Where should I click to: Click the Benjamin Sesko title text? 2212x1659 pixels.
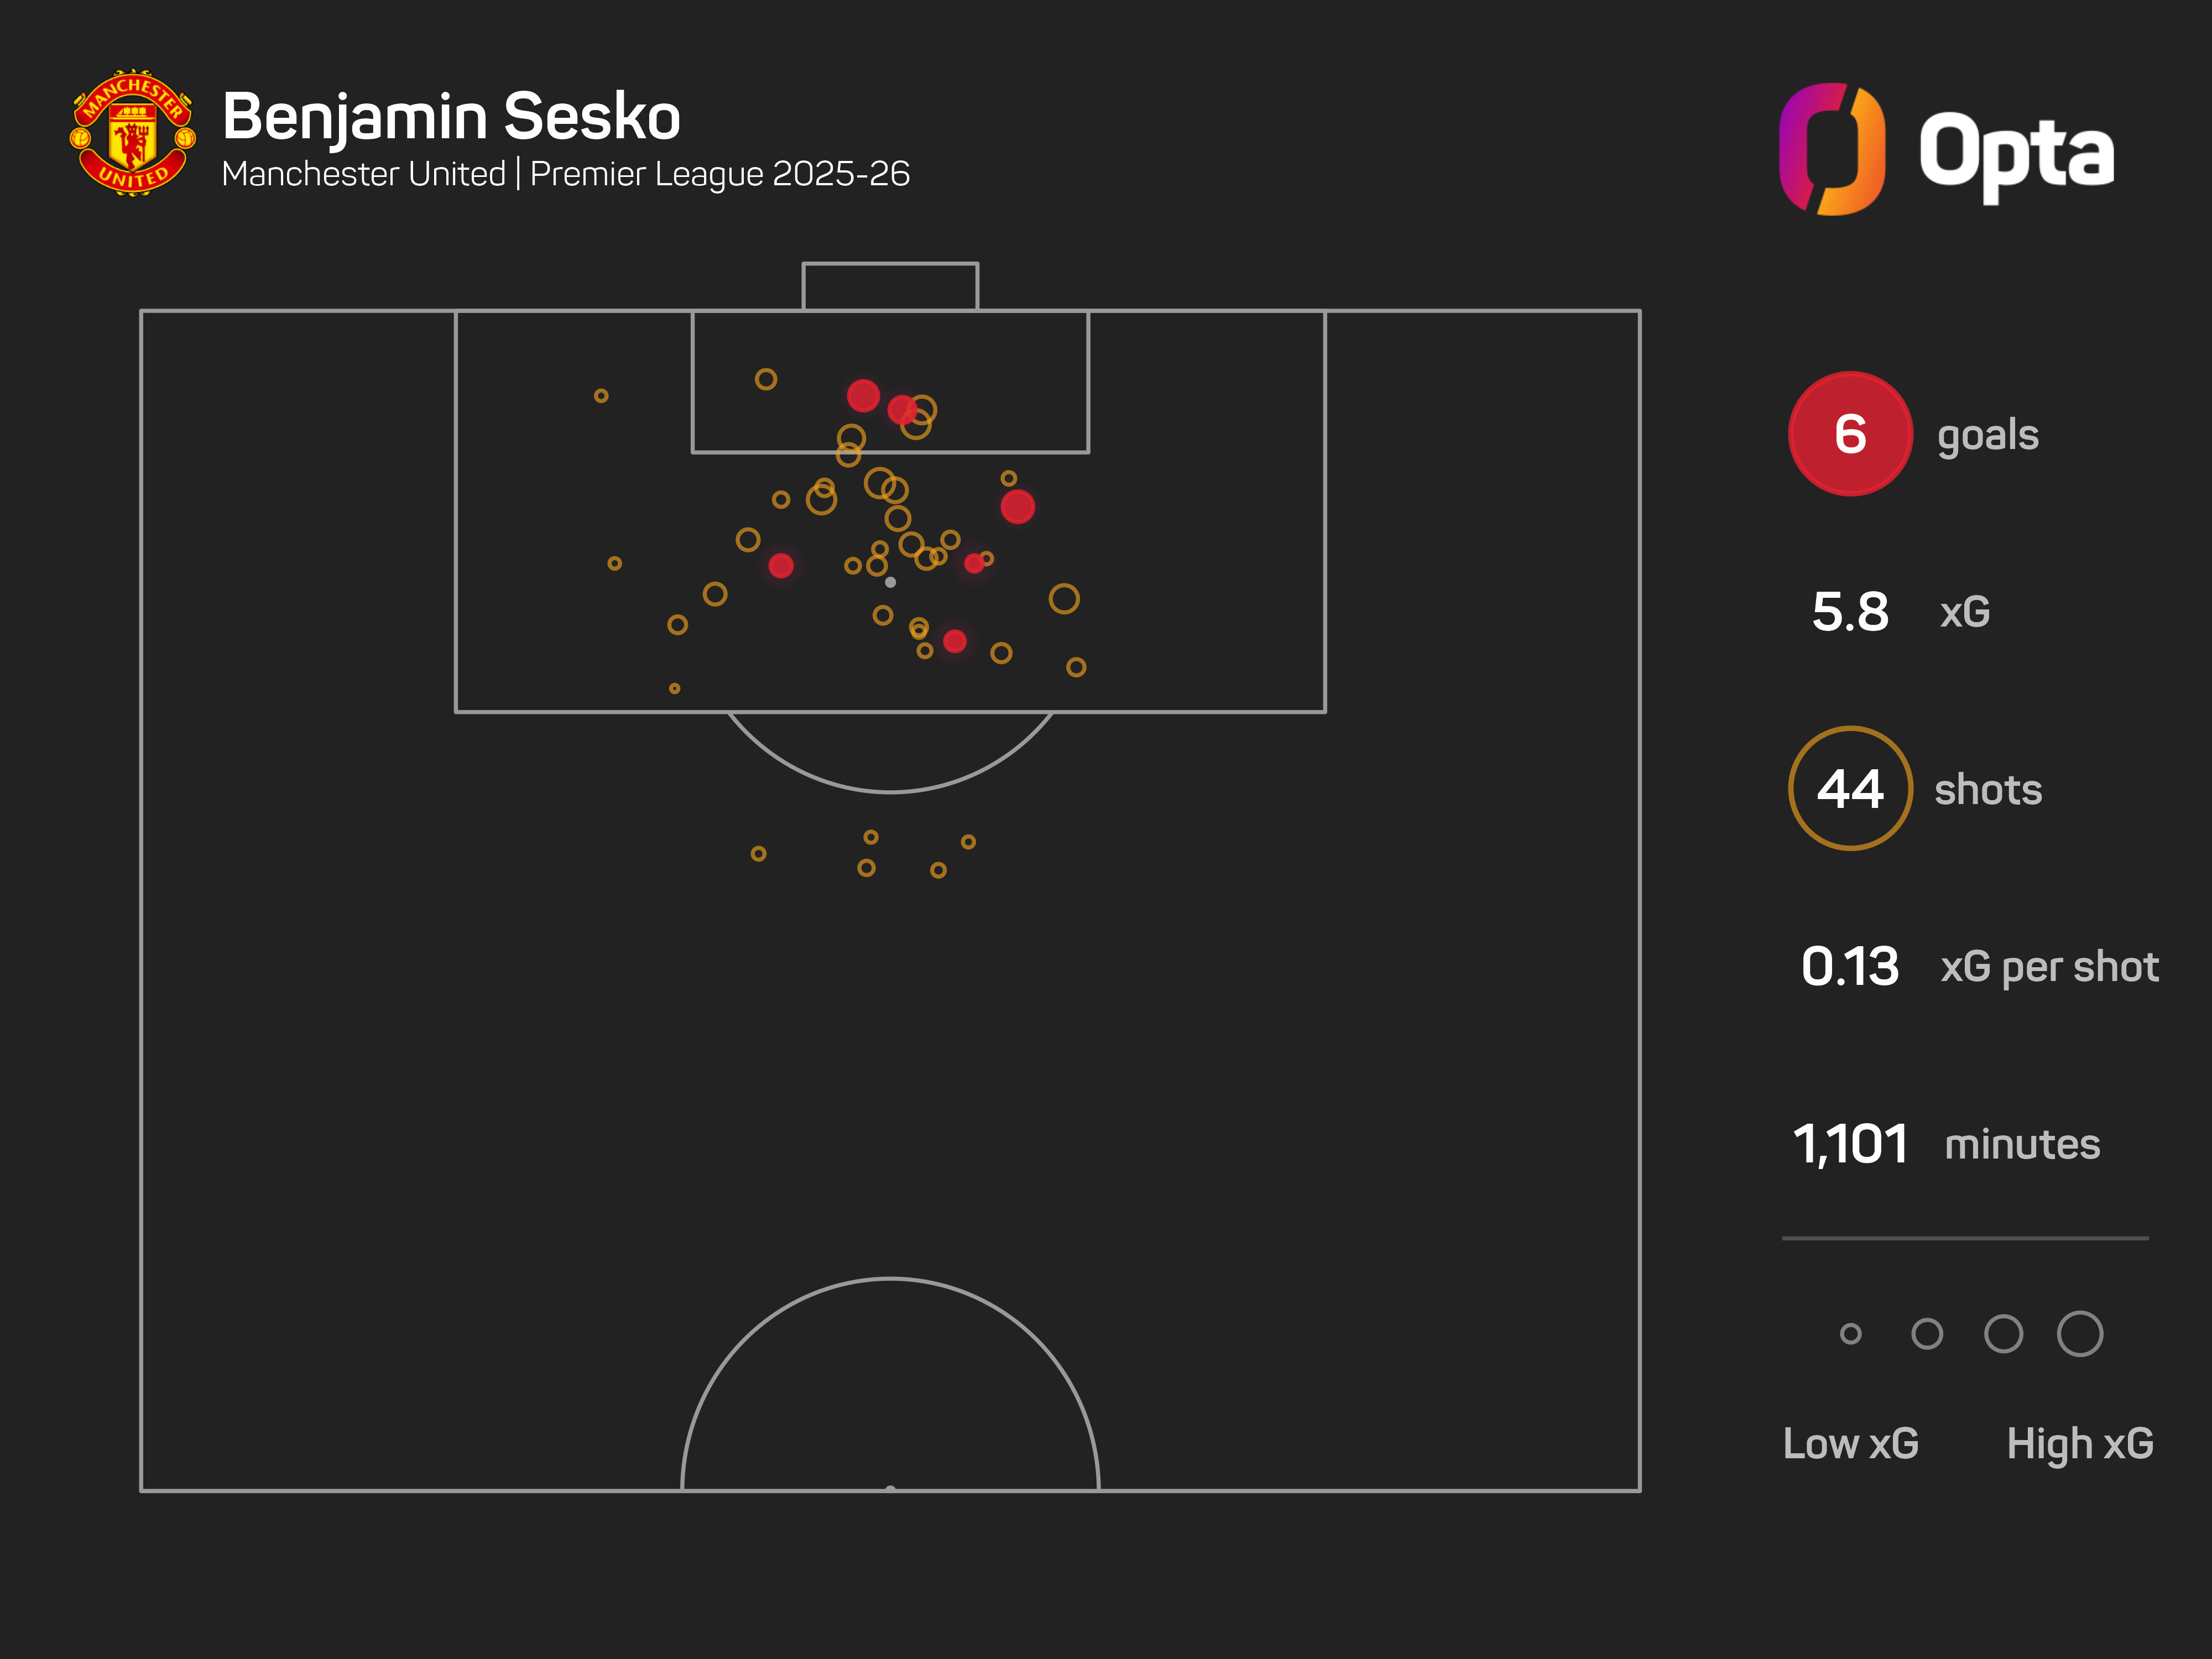click(x=451, y=117)
